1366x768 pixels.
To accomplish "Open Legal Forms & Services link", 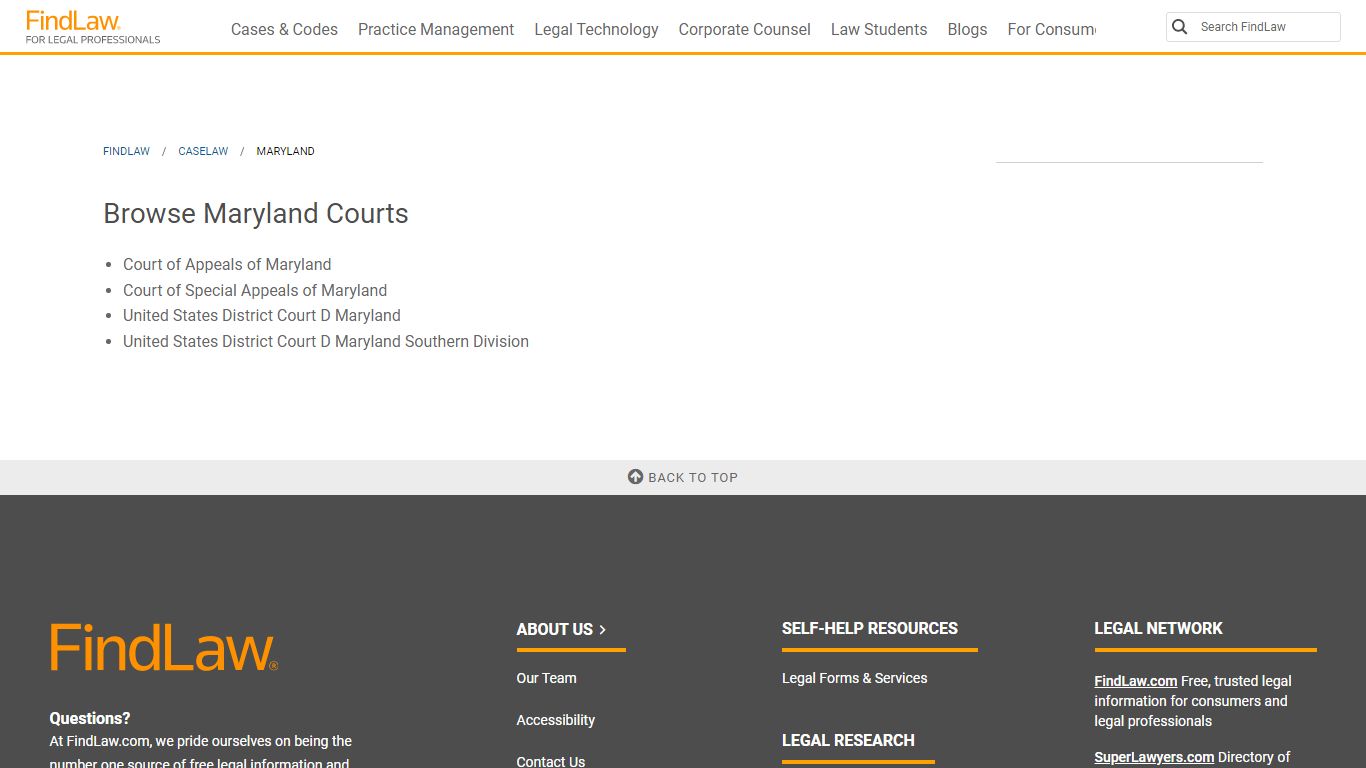I will pos(854,678).
